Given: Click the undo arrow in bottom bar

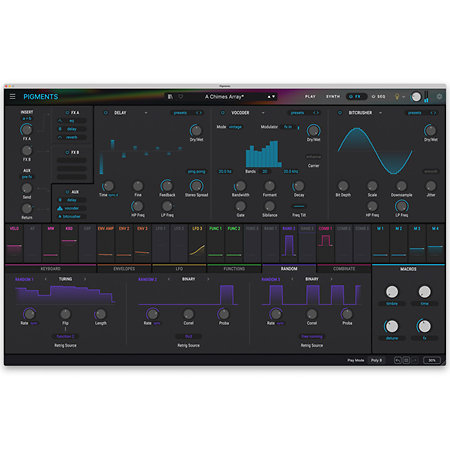Looking at the screenshot, I should [x=398, y=360].
